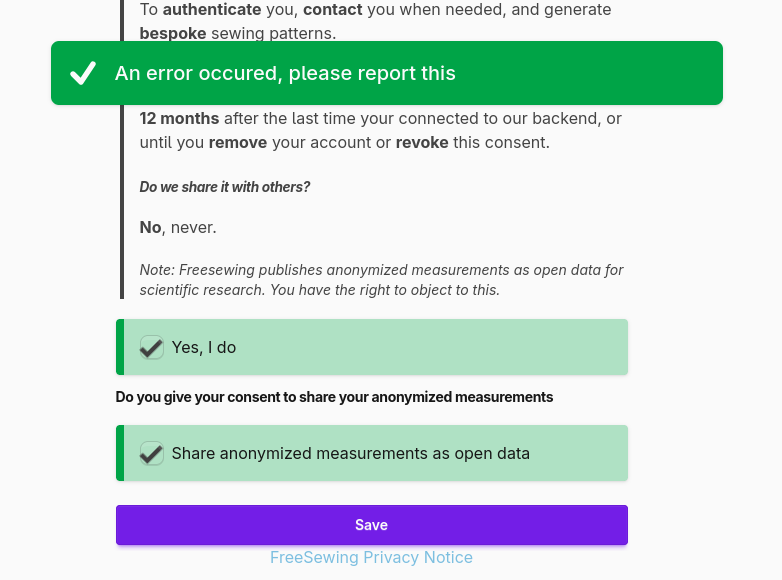Click the "Do we share it with others?" heading
The width and height of the screenshot is (782, 580).
point(225,187)
